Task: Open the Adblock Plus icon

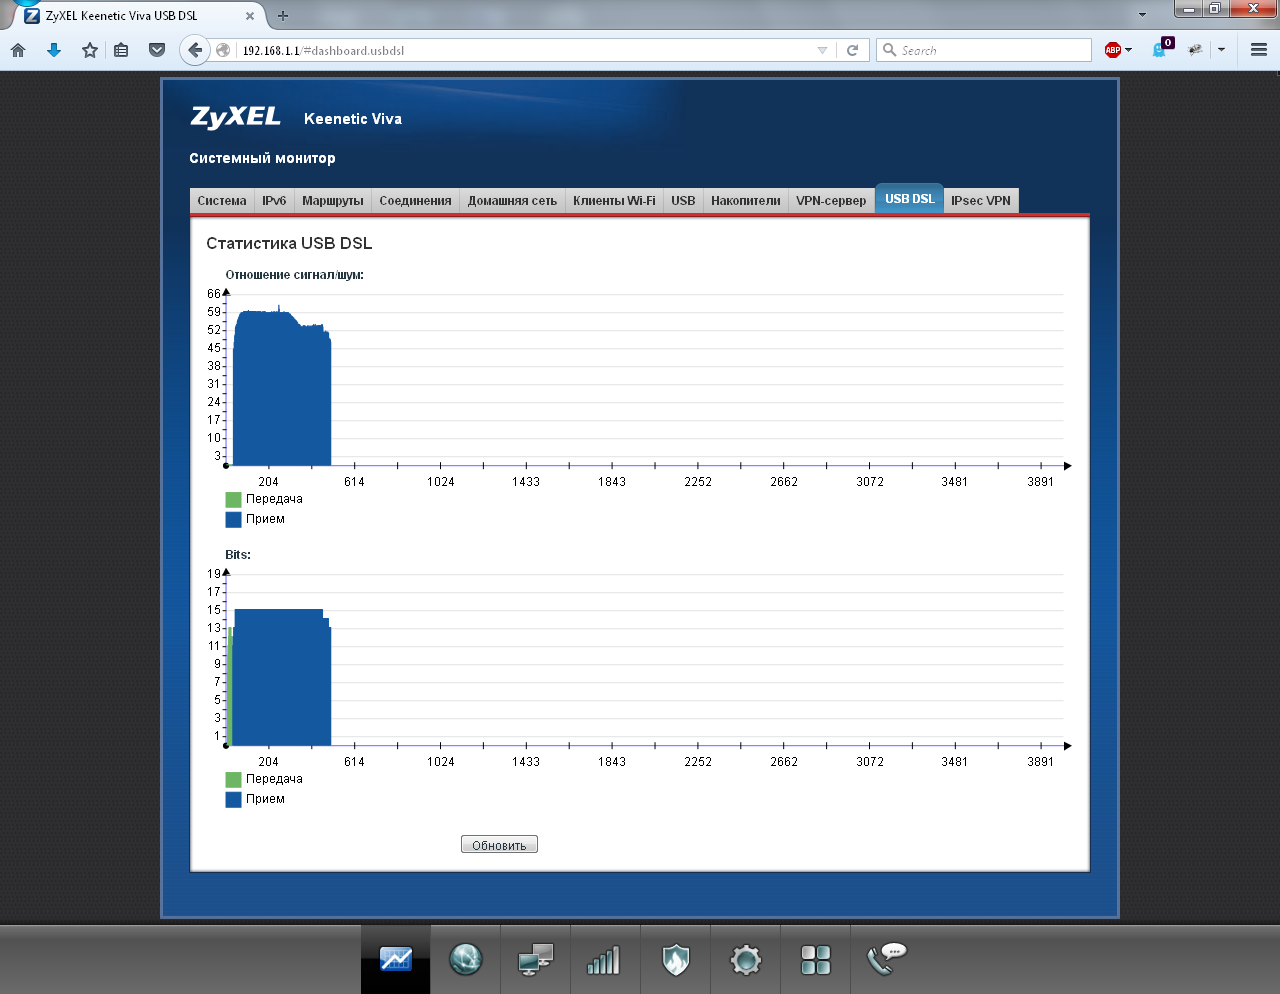Action: [1112, 50]
